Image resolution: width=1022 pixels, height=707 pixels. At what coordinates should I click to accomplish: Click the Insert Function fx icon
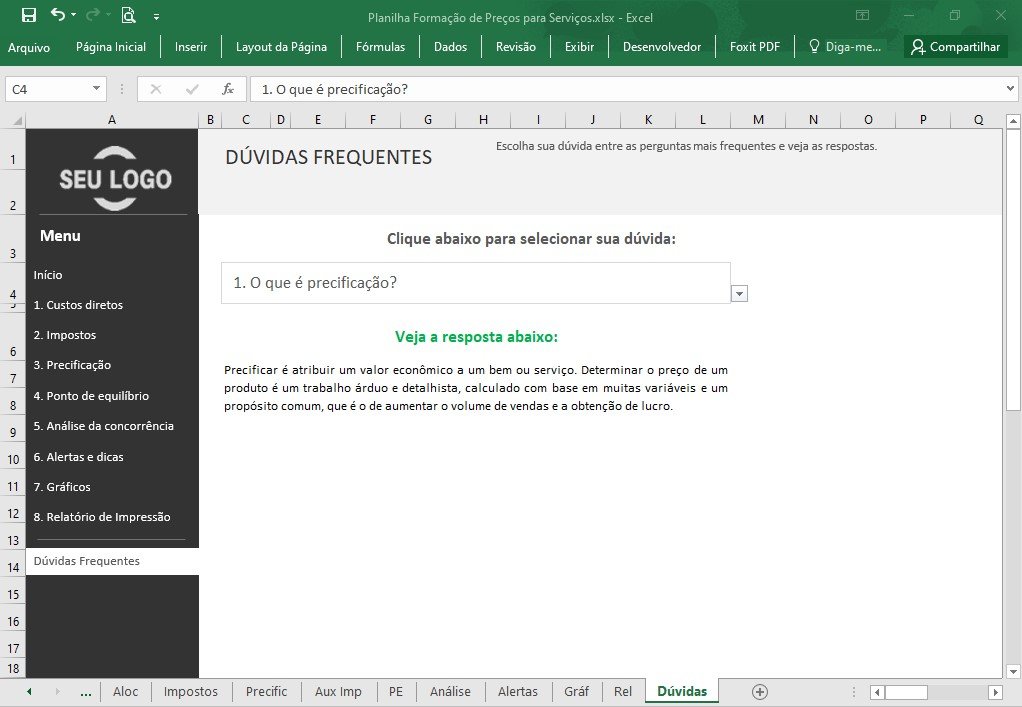[x=227, y=89]
